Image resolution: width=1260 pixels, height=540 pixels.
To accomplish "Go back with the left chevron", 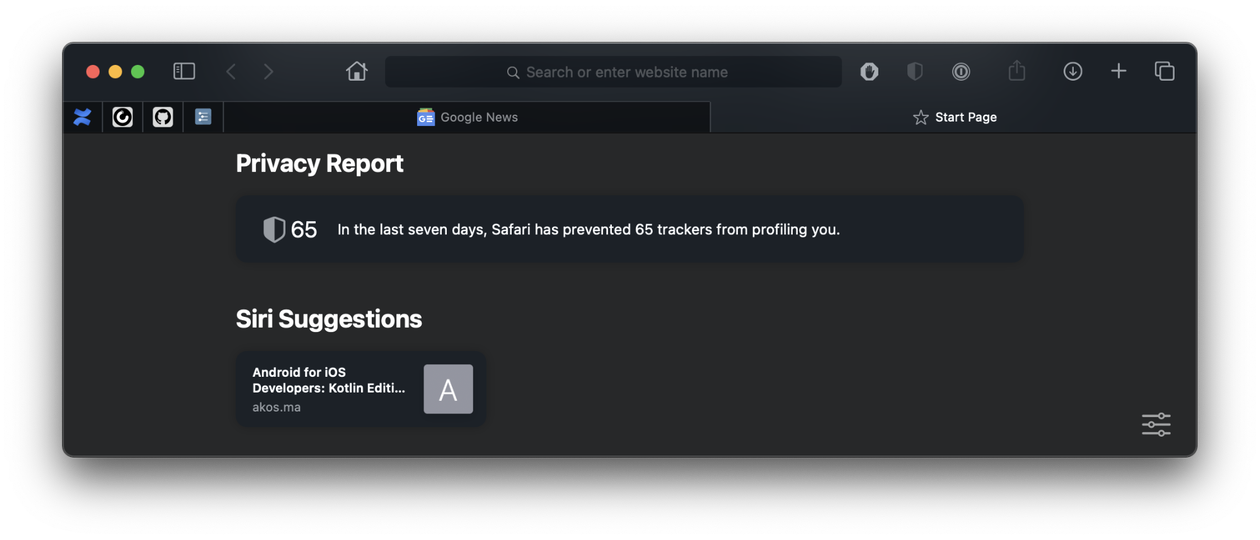I will (x=231, y=71).
